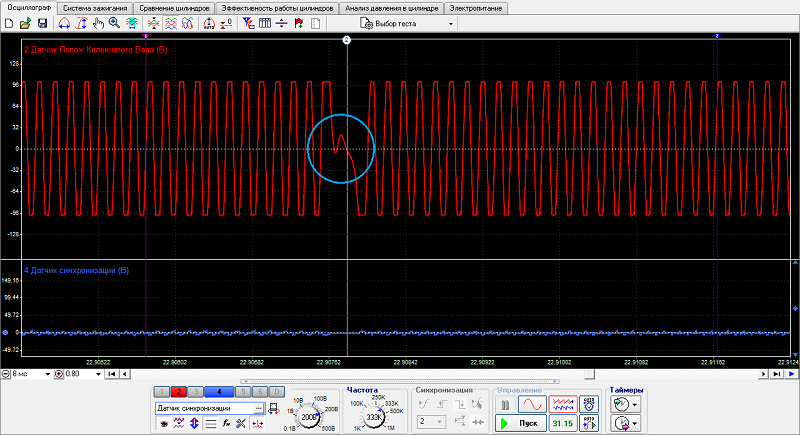
Task: Toggle channel 5 button
Action: coord(243,392)
